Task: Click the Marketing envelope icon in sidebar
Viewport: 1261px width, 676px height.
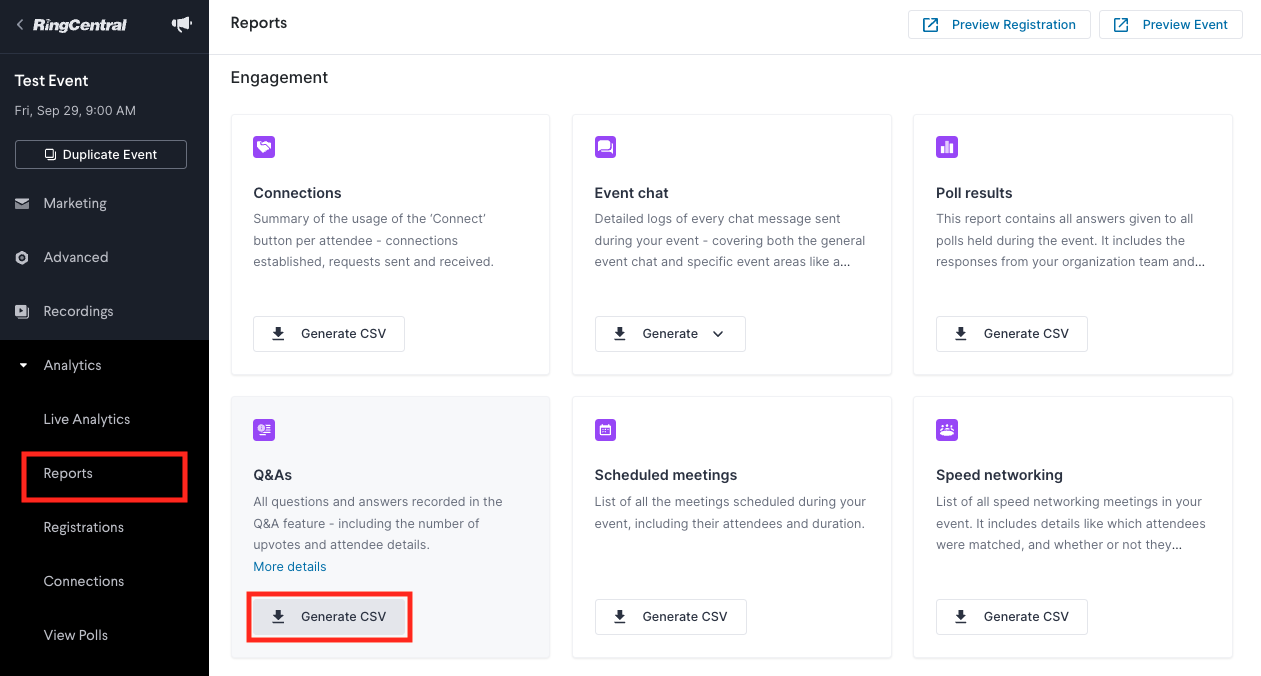Action: click(x=22, y=203)
